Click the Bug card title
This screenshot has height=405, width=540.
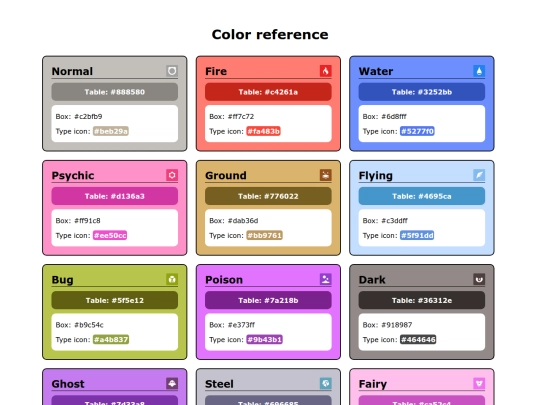62,280
